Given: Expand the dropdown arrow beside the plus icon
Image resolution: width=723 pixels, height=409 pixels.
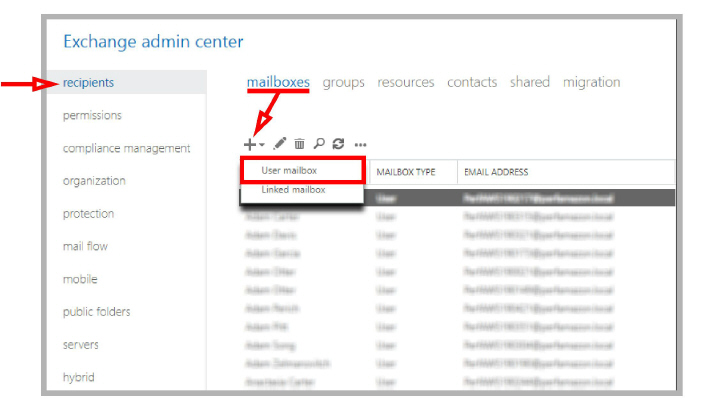Looking at the screenshot, I should coord(262,146).
